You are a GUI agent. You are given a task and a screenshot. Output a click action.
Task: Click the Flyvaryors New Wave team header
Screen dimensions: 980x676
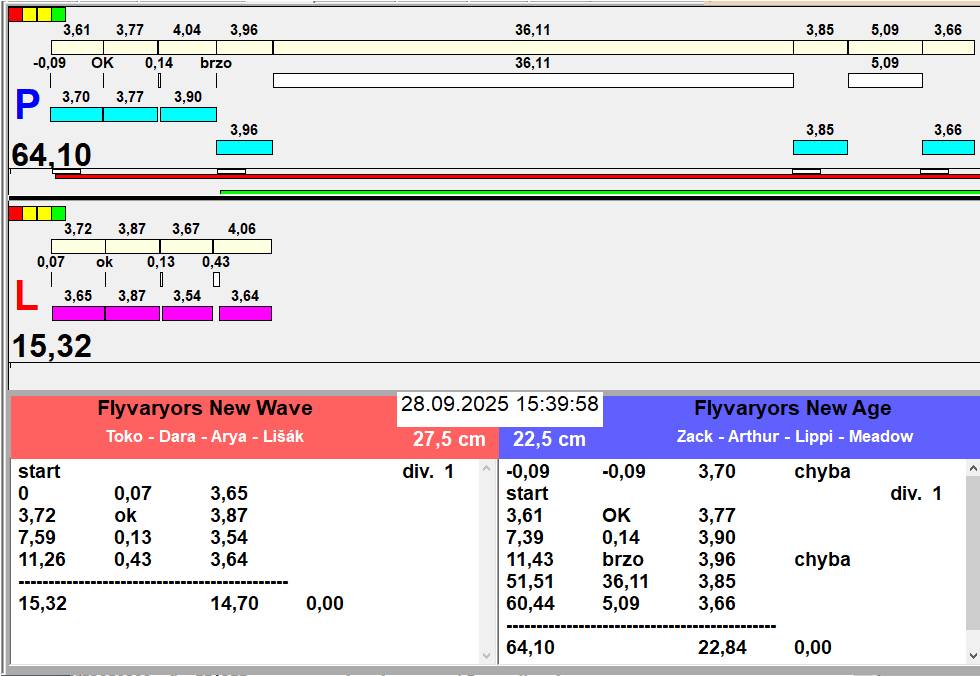205,408
